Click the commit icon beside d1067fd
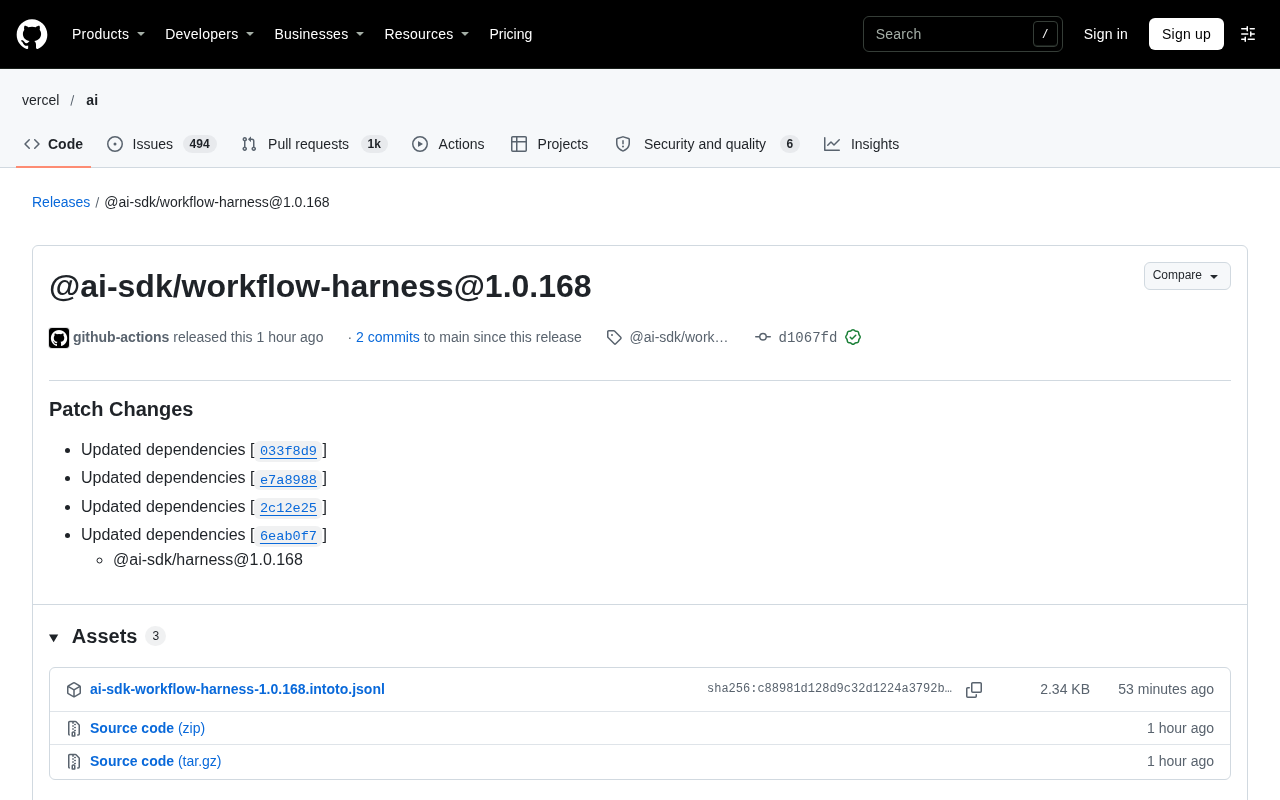 [x=763, y=337]
